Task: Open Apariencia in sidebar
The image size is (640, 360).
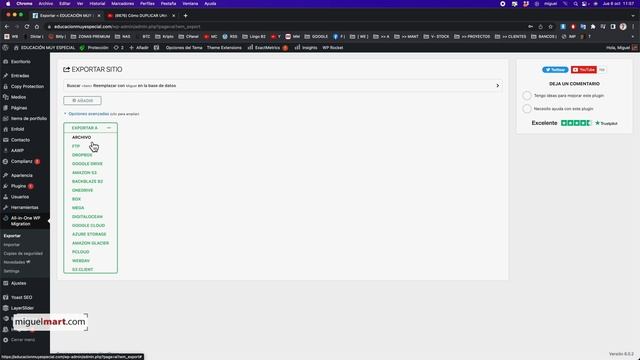Action: pyautogui.click(x=22, y=176)
